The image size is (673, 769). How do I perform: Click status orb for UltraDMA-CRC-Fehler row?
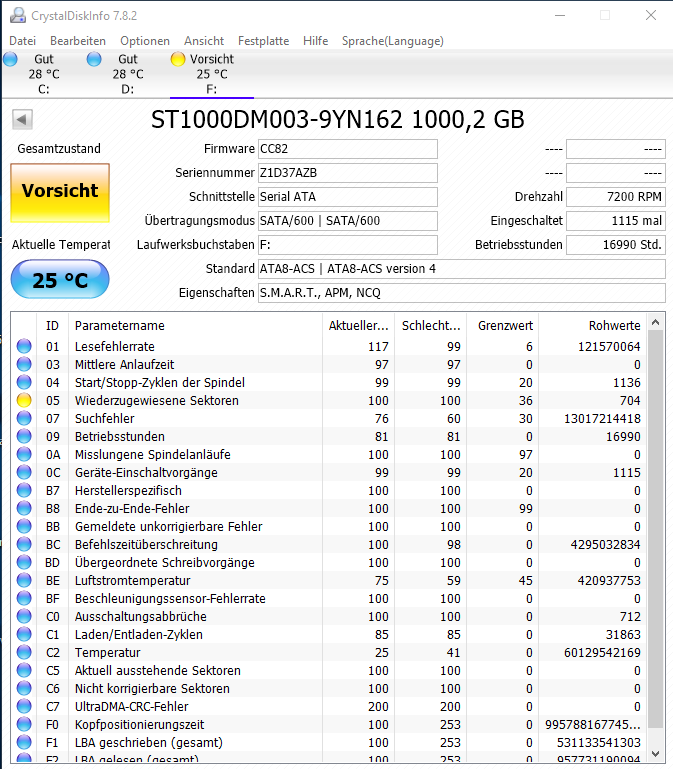[x=24, y=706]
